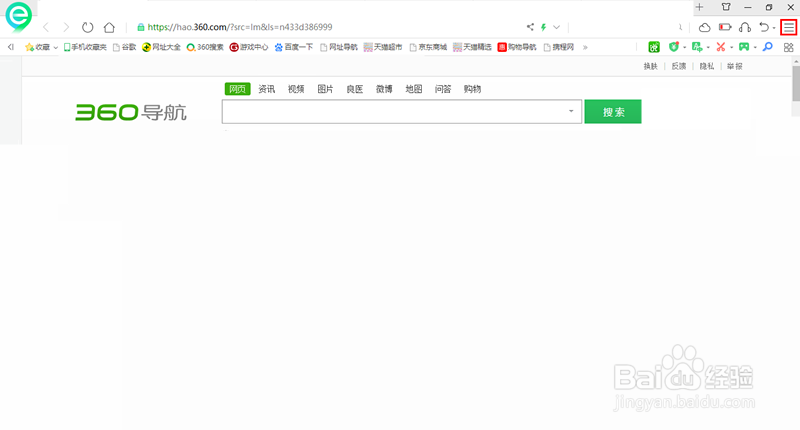The image size is (800, 430).
Task: Switch to the 地图 search tab
Action: click(x=414, y=89)
